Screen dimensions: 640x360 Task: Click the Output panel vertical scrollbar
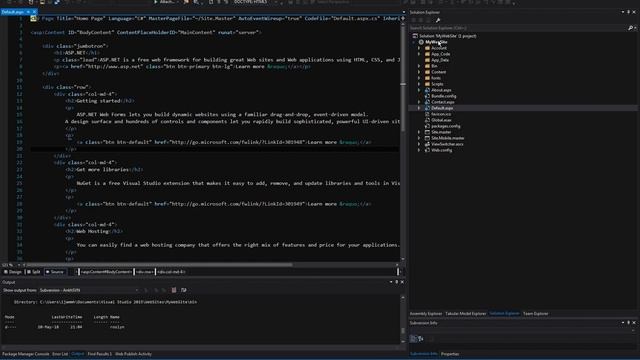click(403, 320)
